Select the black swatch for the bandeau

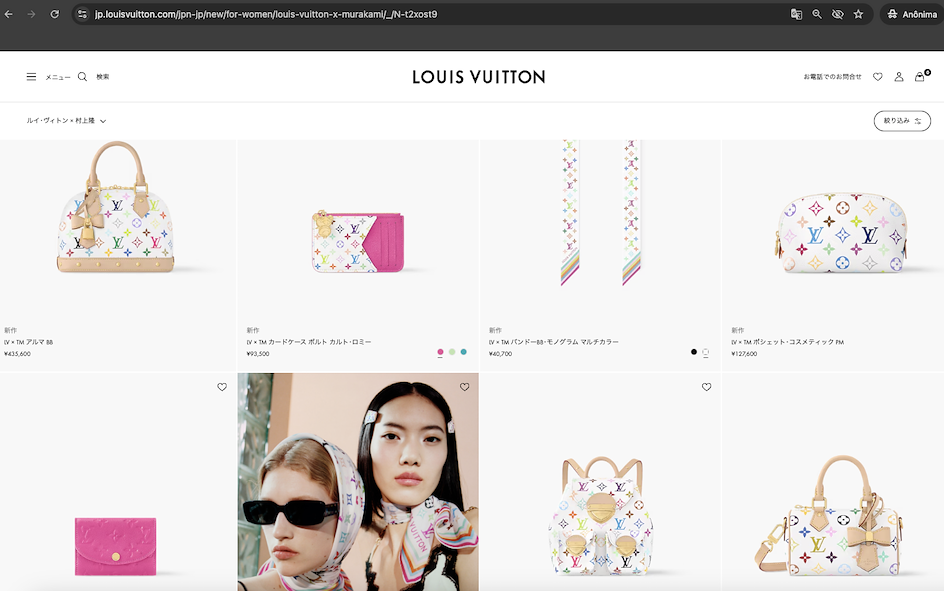click(694, 352)
